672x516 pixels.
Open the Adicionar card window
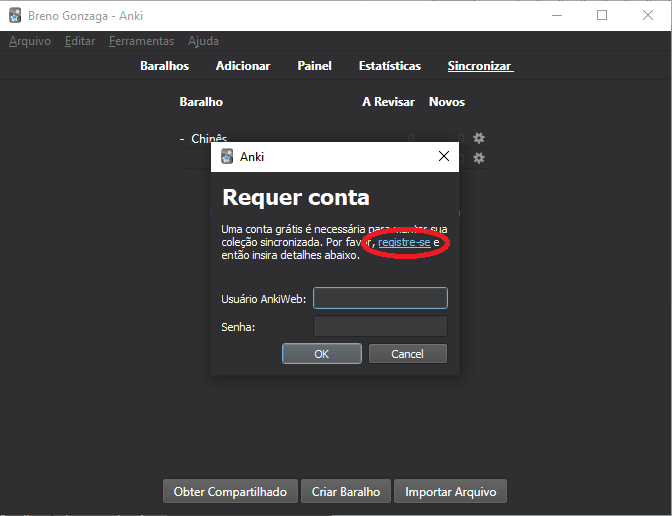click(243, 66)
